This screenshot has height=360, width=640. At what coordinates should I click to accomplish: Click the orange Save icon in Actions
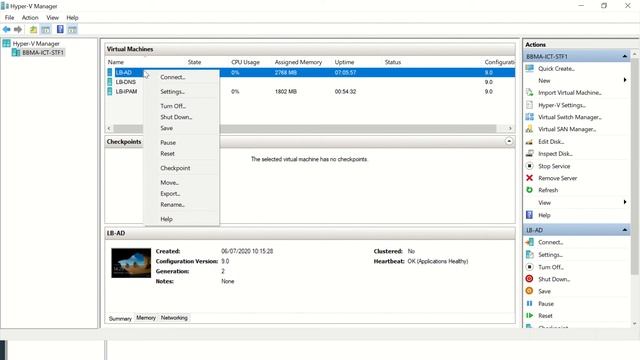[x=529, y=291]
